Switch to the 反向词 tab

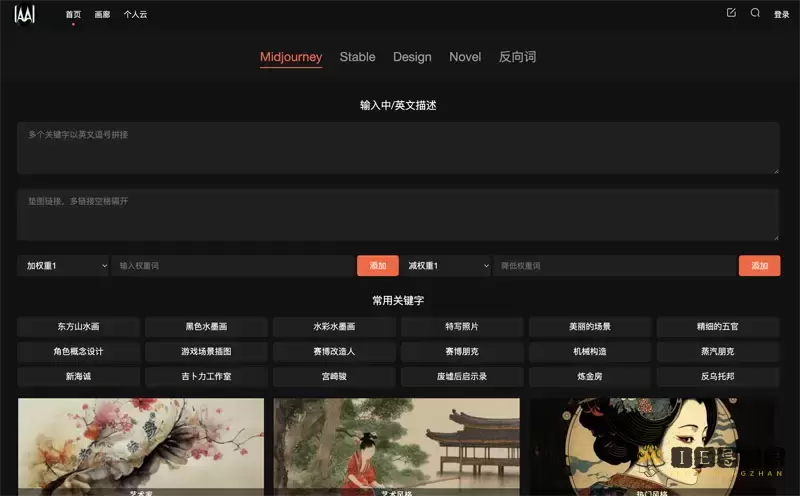pos(517,57)
